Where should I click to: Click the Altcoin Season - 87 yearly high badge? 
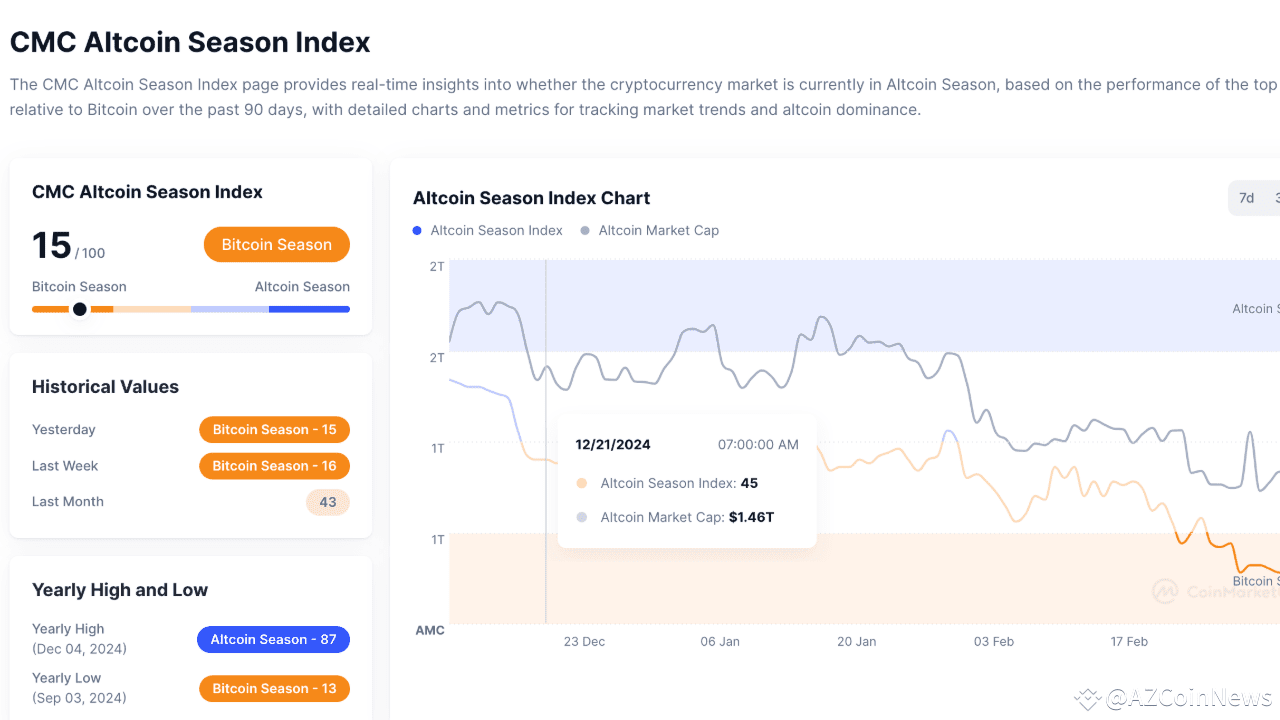(273, 639)
